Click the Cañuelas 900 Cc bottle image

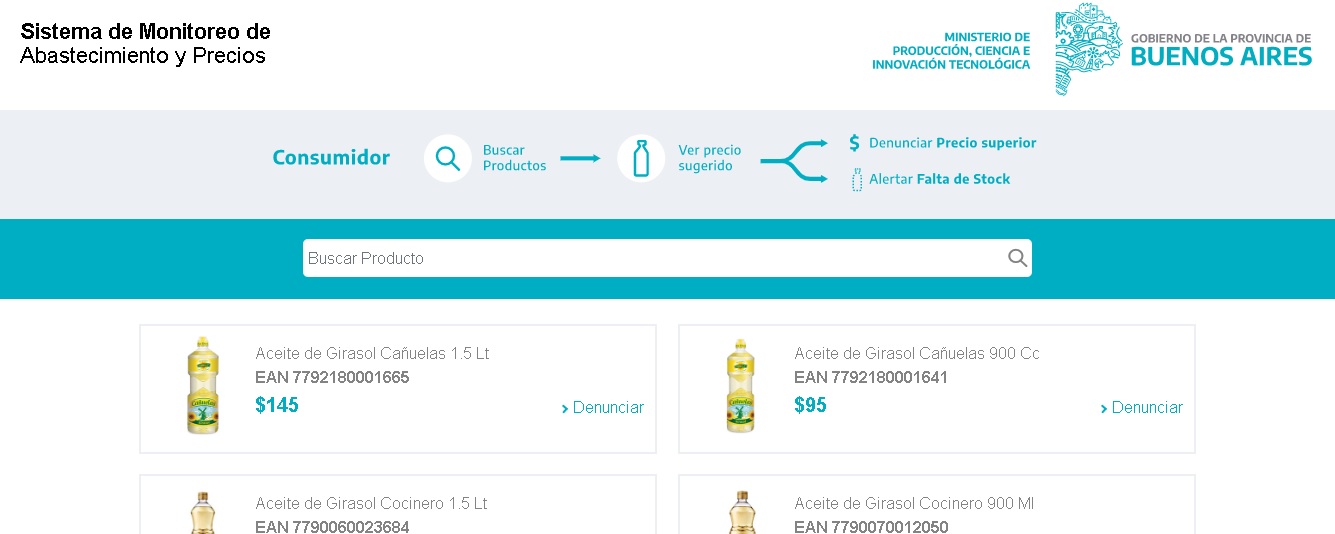point(741,385)
